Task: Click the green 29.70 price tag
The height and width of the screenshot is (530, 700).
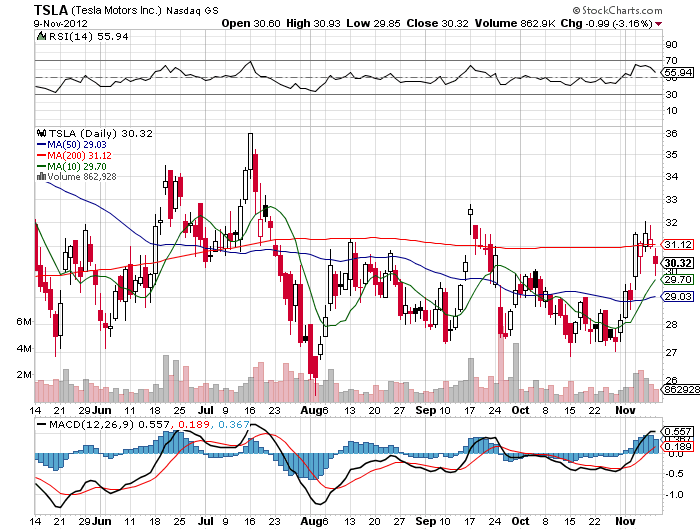Action: [x=678, y=280]
